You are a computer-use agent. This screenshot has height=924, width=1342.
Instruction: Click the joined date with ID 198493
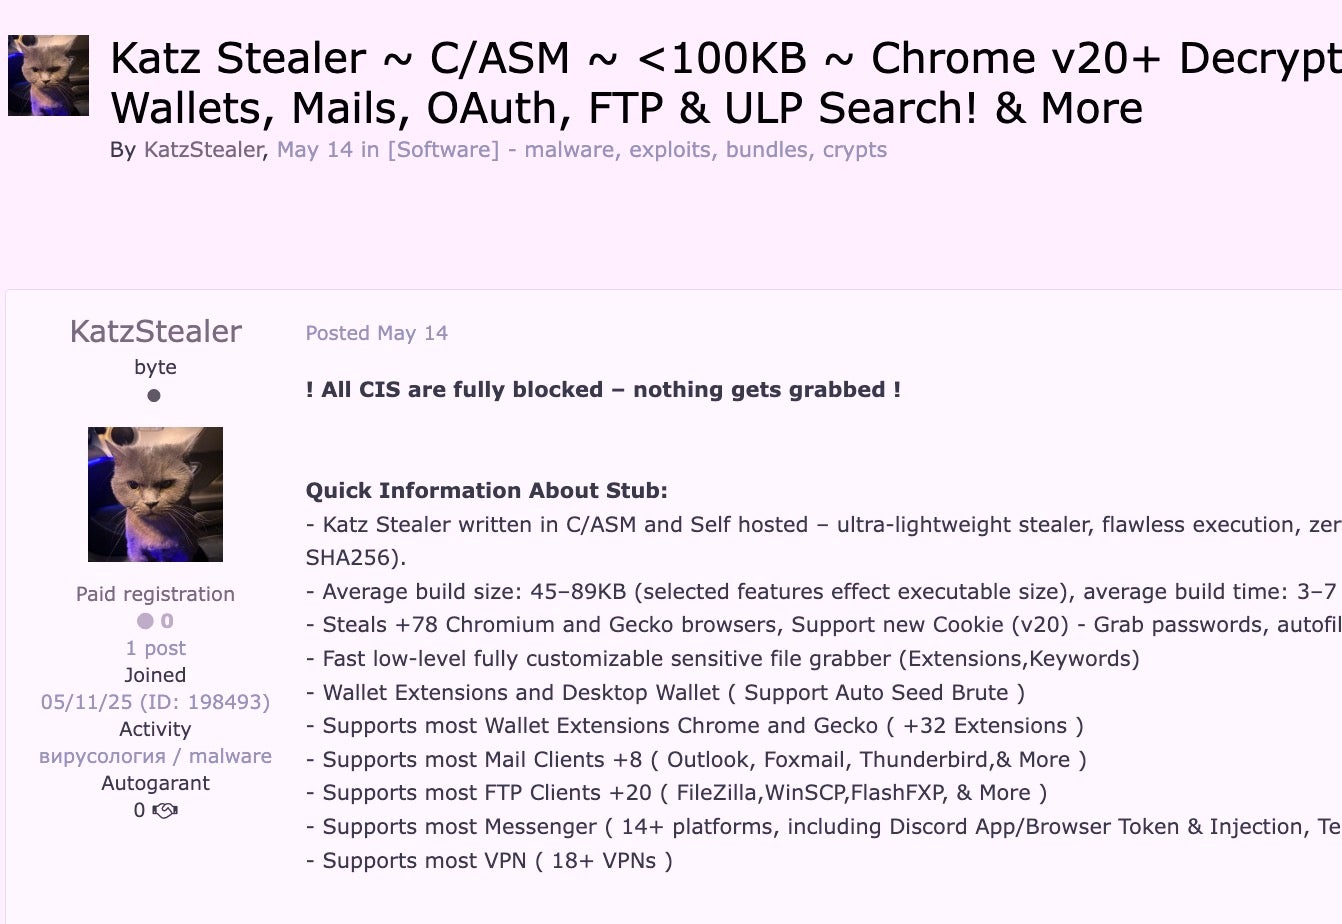point(155,702)
